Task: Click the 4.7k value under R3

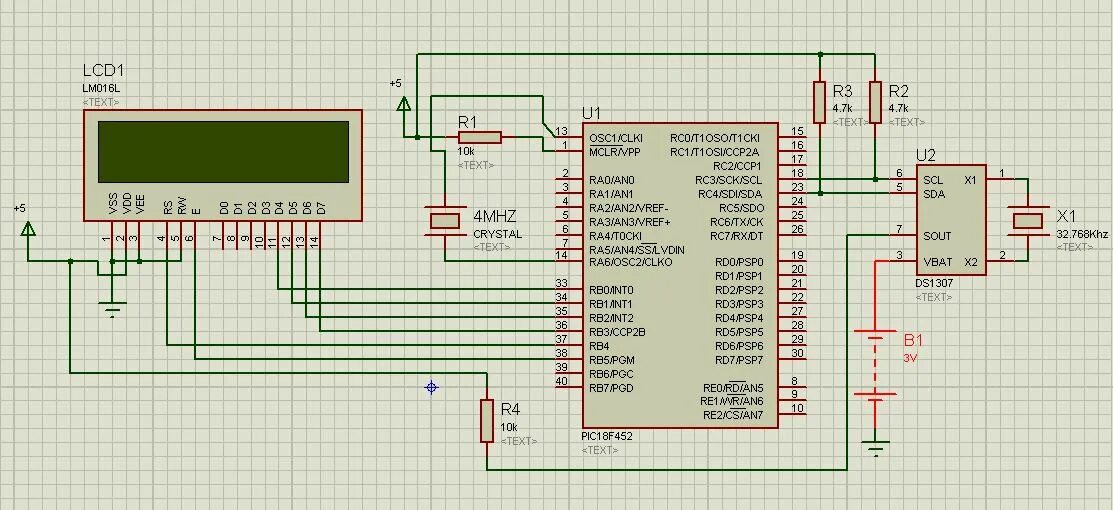Action: tap(842, 109)
